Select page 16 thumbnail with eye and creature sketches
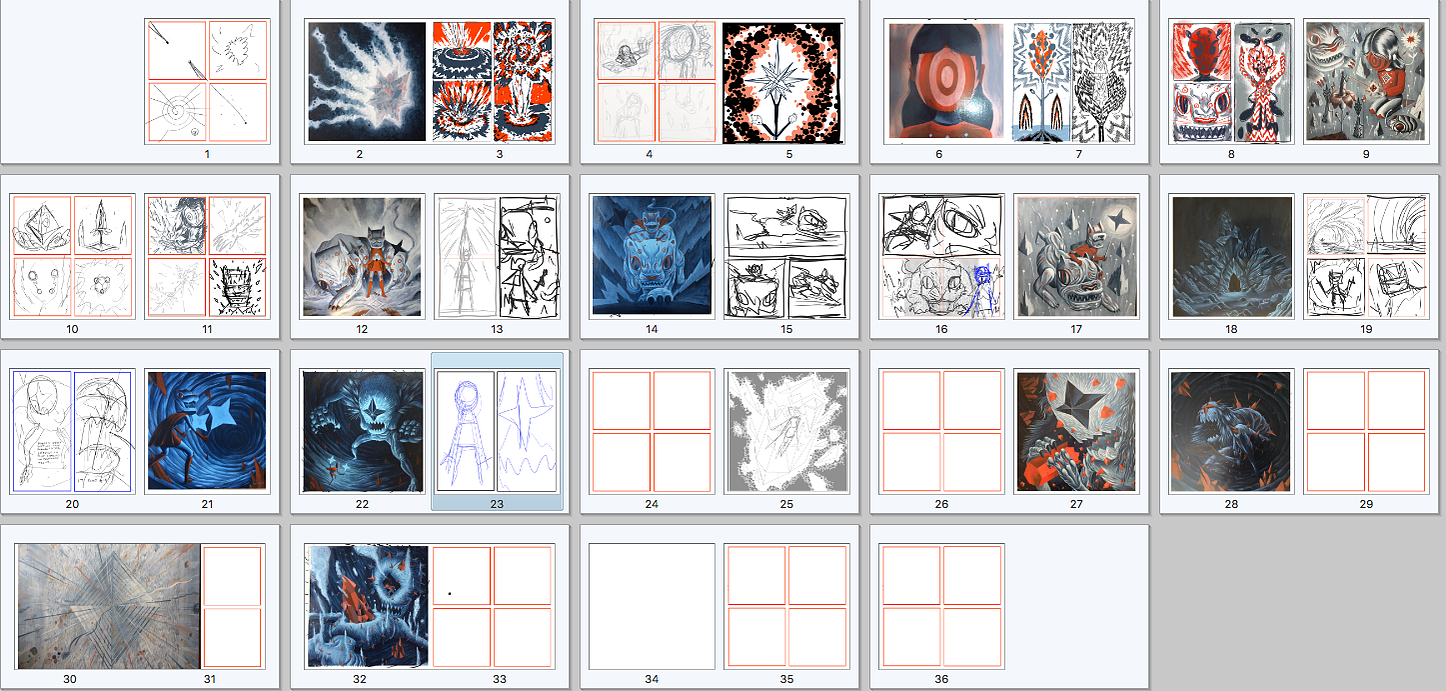Viewport: 1446px width, 691px height. pos(942,257)
